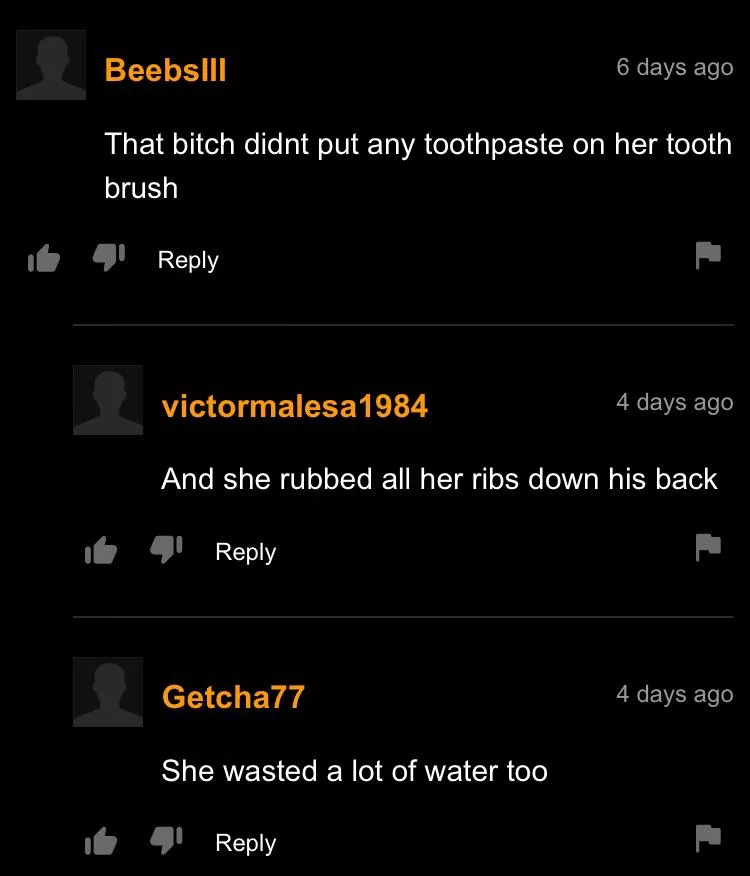Flag BeebsIII's comment as inappropriate
This screenshot has width=750, height=876.
click(708, 255)
